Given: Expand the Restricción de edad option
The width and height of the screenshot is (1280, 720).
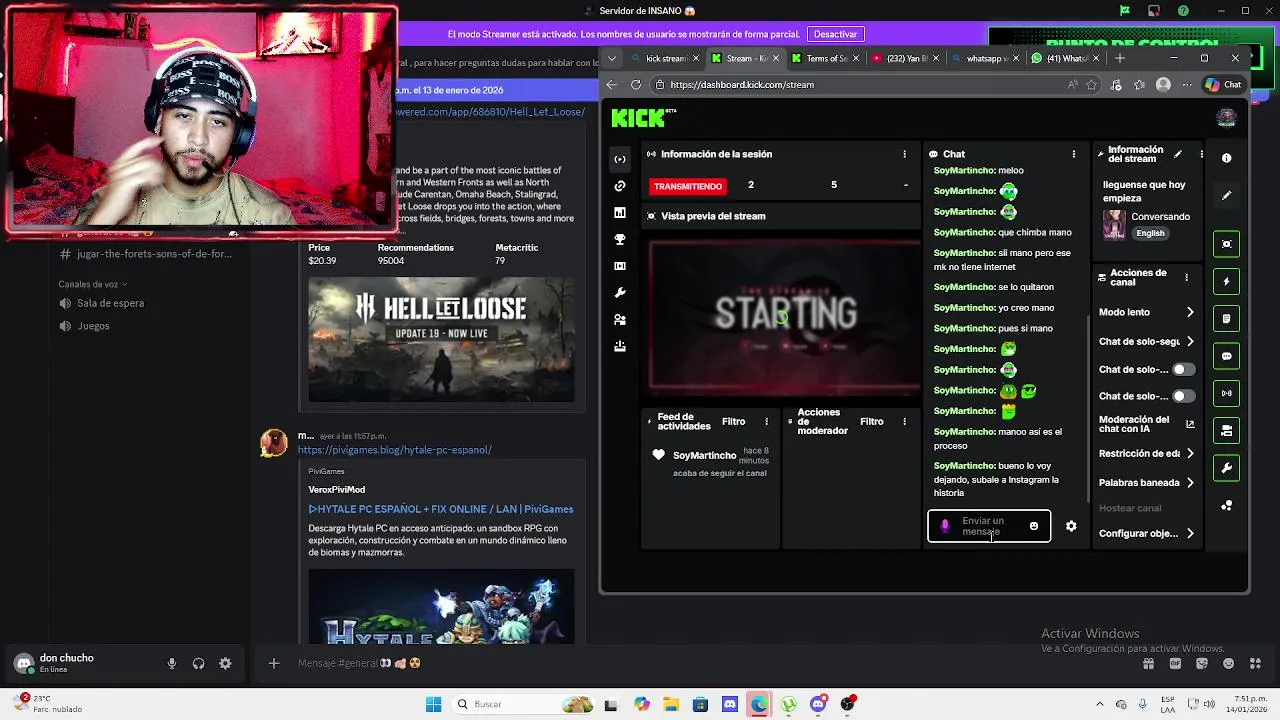Looking at the screenshot, I should click(1147, 453).
